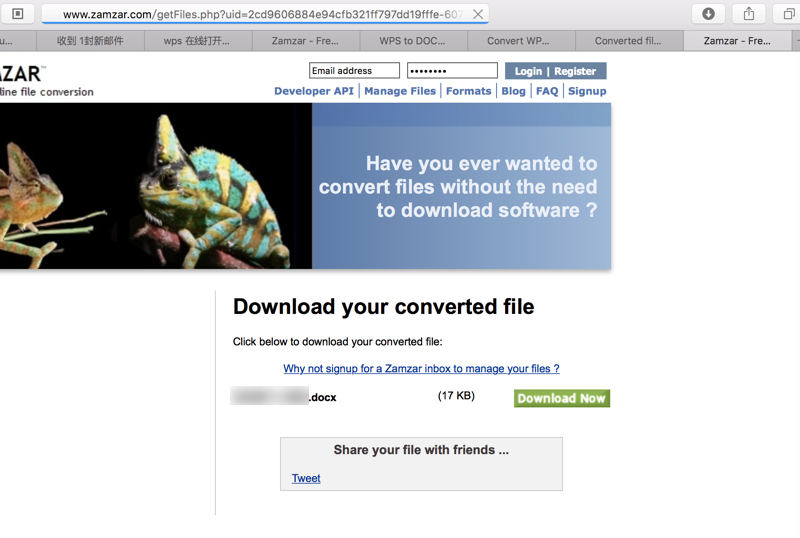Open the 'Convert WP...' tab
Viewport: 800px width, 538px height.
tap(521, 41)
